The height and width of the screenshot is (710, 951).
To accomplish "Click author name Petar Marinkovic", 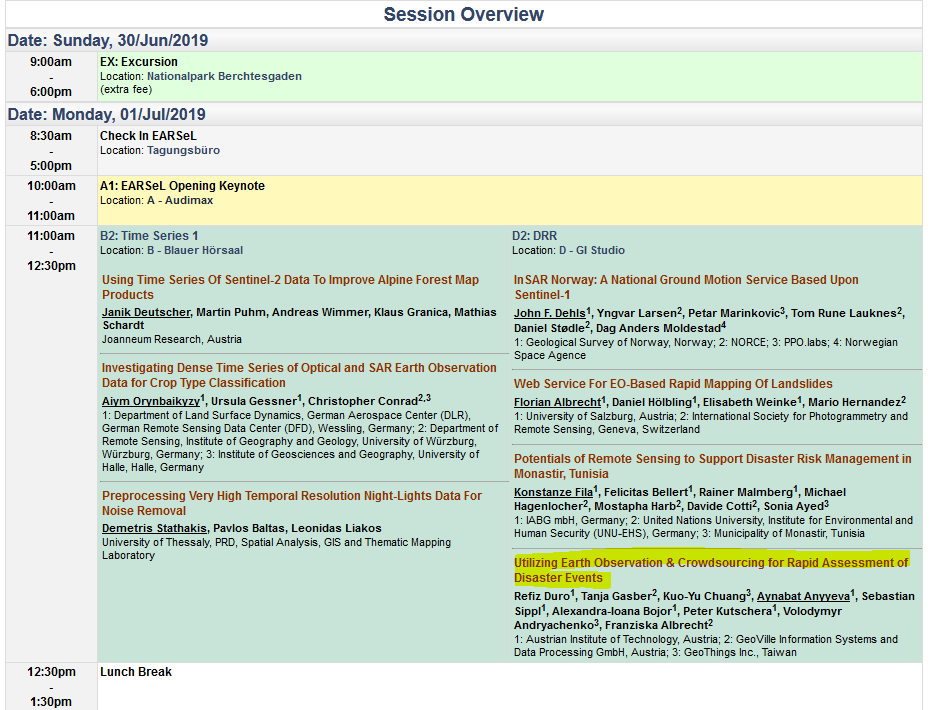I will [733, 313].
